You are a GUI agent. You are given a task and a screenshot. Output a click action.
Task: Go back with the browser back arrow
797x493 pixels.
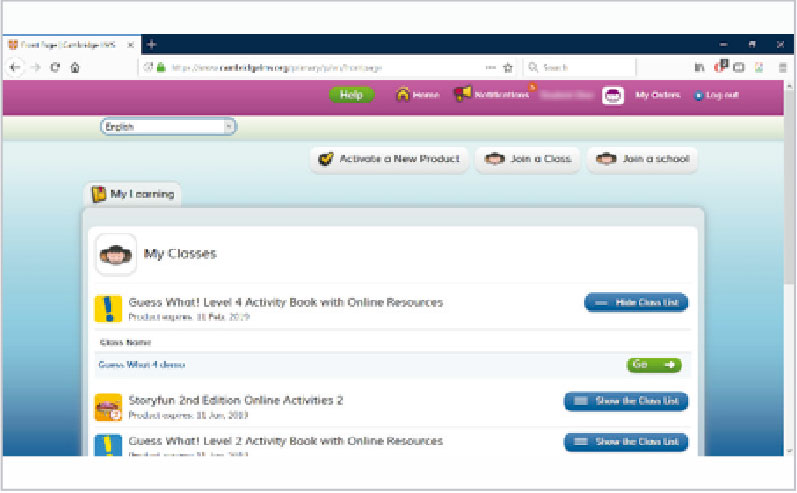pyautogui.click(x=15, y=68)
